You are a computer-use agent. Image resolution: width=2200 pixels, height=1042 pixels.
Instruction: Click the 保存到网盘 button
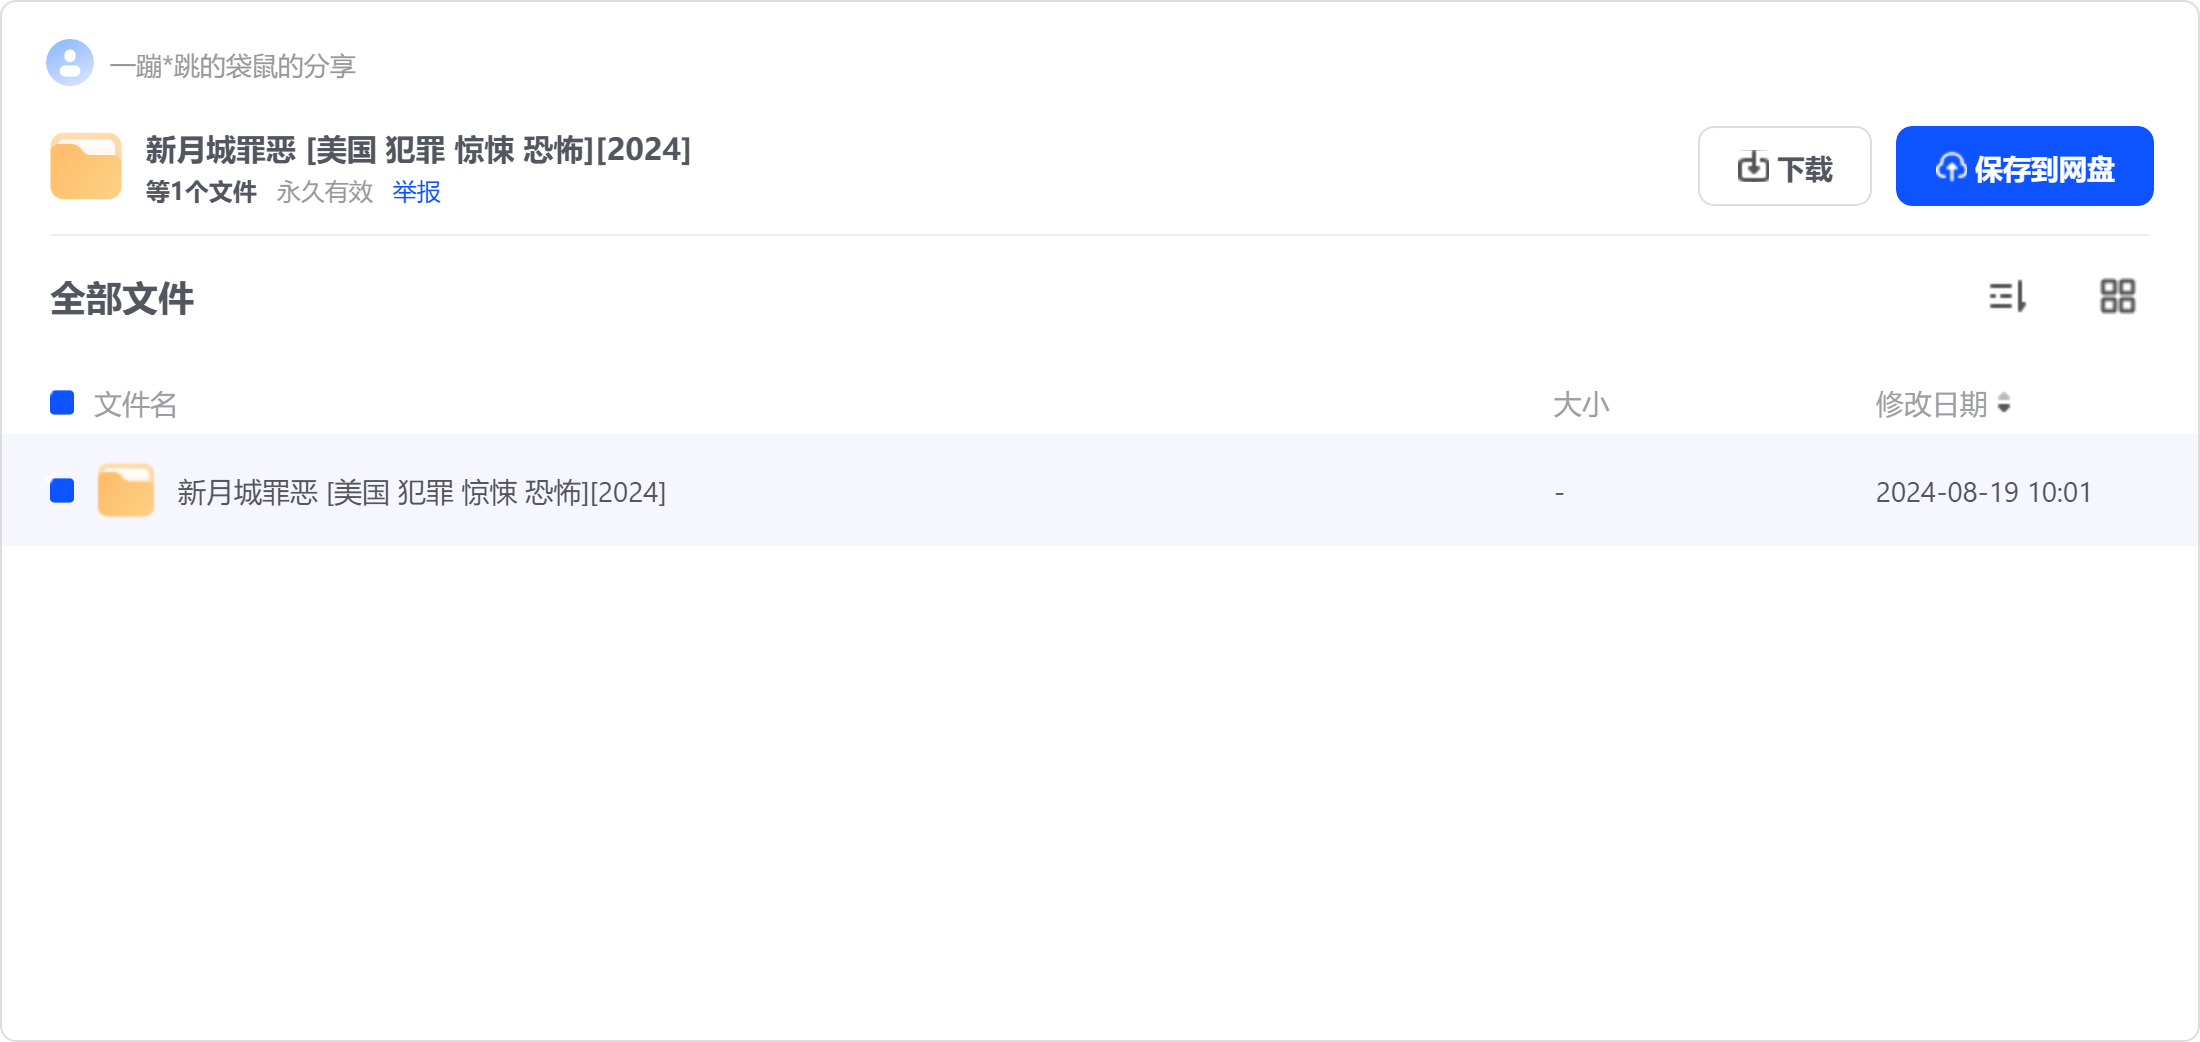point(2024,166)
